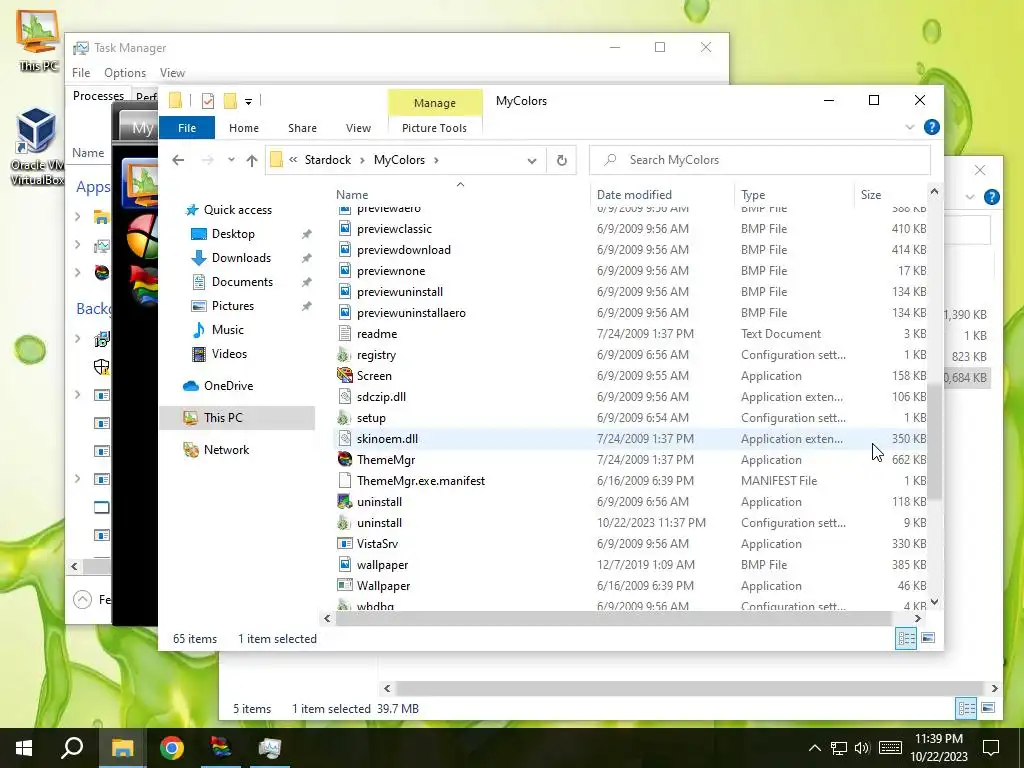Open Options menu in Task Manager
This screenshot has width=1024, height=768.
[125, 73]
